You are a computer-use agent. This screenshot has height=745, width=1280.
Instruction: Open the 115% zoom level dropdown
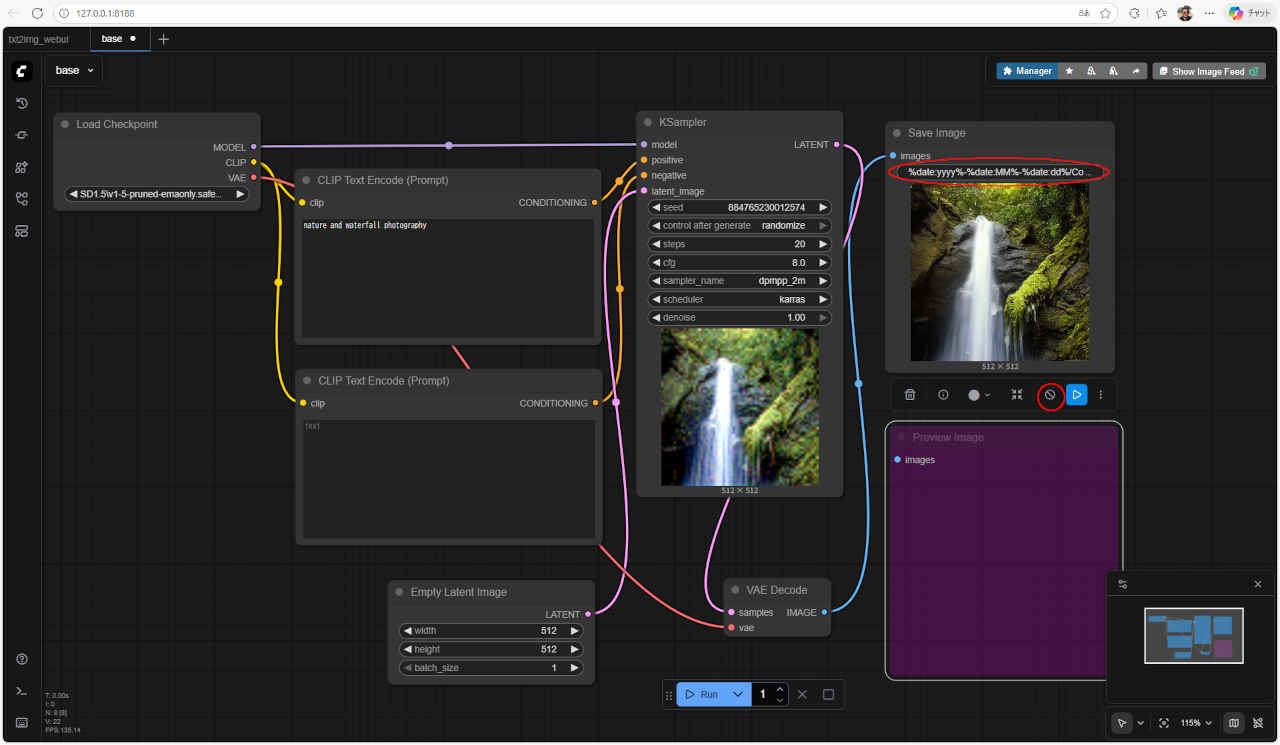[x=1196, y=723]
